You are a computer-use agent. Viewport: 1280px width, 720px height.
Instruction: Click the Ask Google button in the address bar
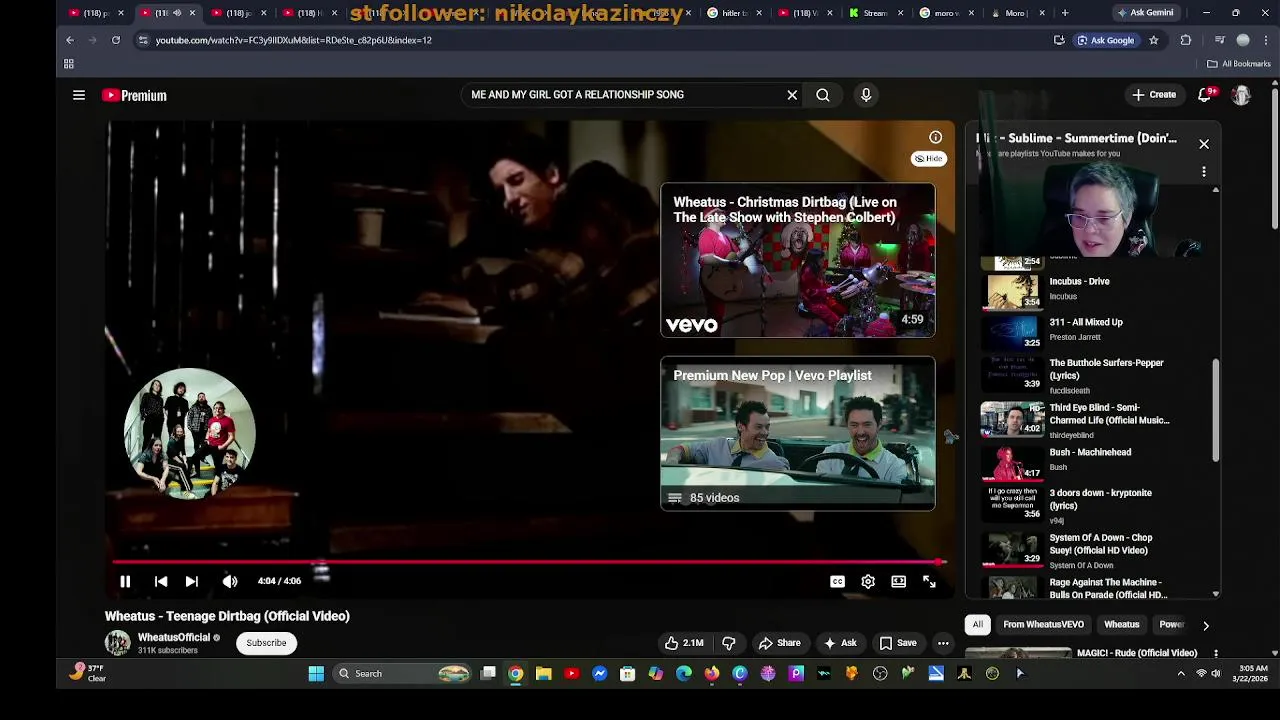(x=1105, y=40)
